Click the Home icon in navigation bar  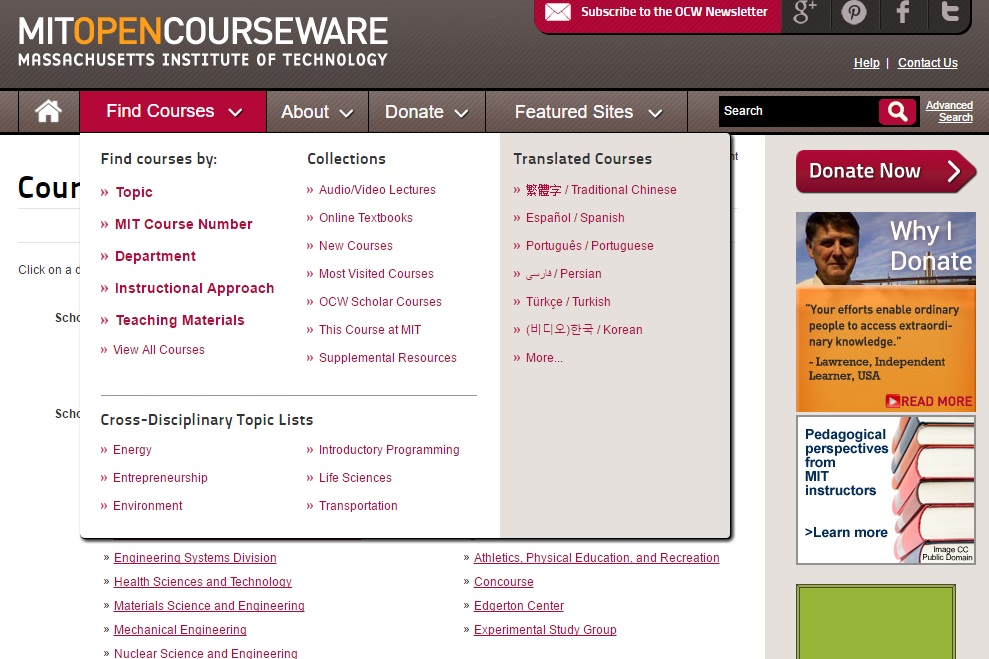click(48, 111)
